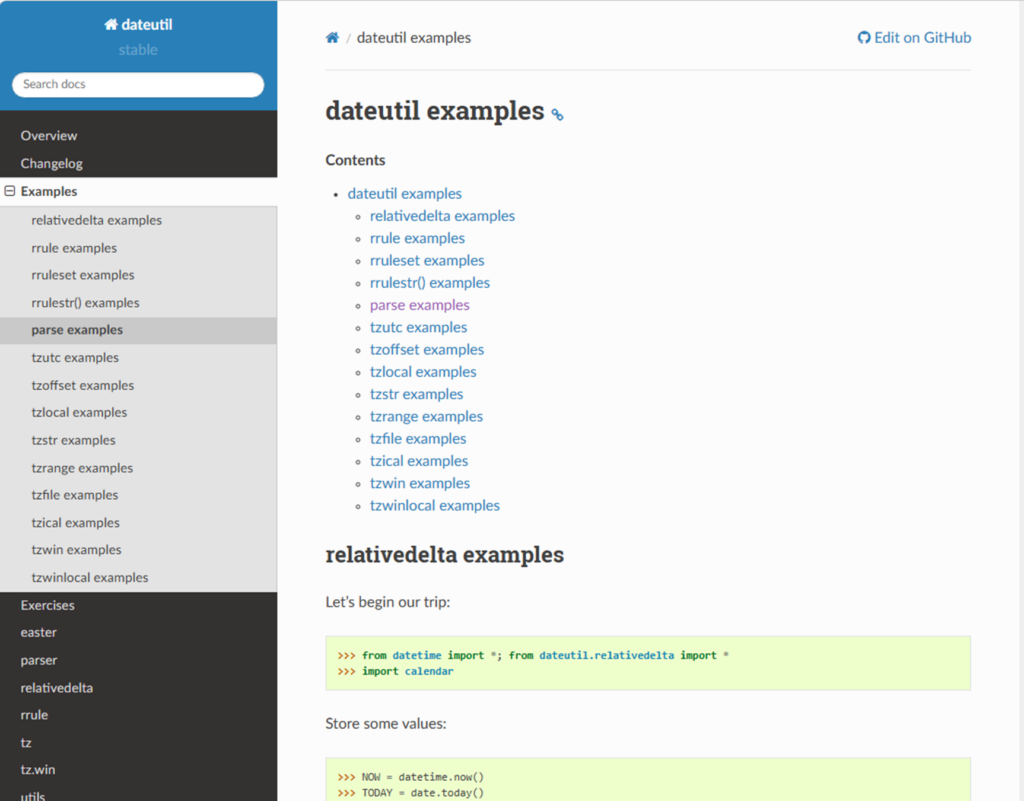Open relativedelta module page in dark sidebar

[x=57, y=687]
